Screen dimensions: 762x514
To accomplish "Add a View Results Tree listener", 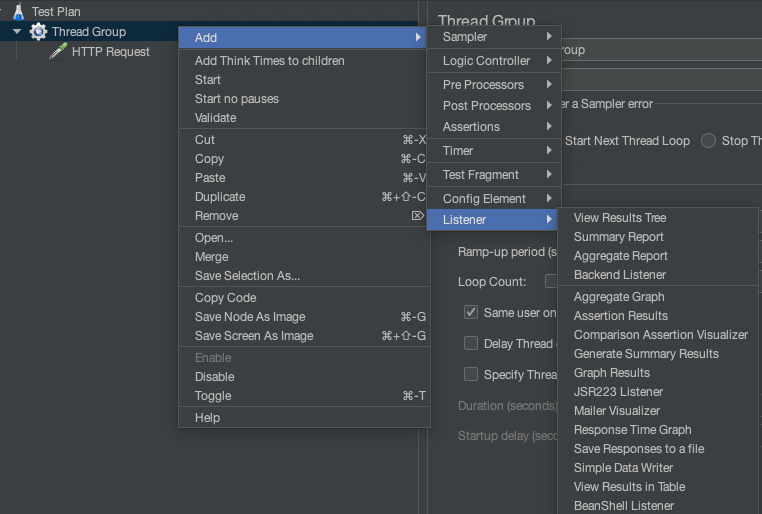I will pos(658,218).
